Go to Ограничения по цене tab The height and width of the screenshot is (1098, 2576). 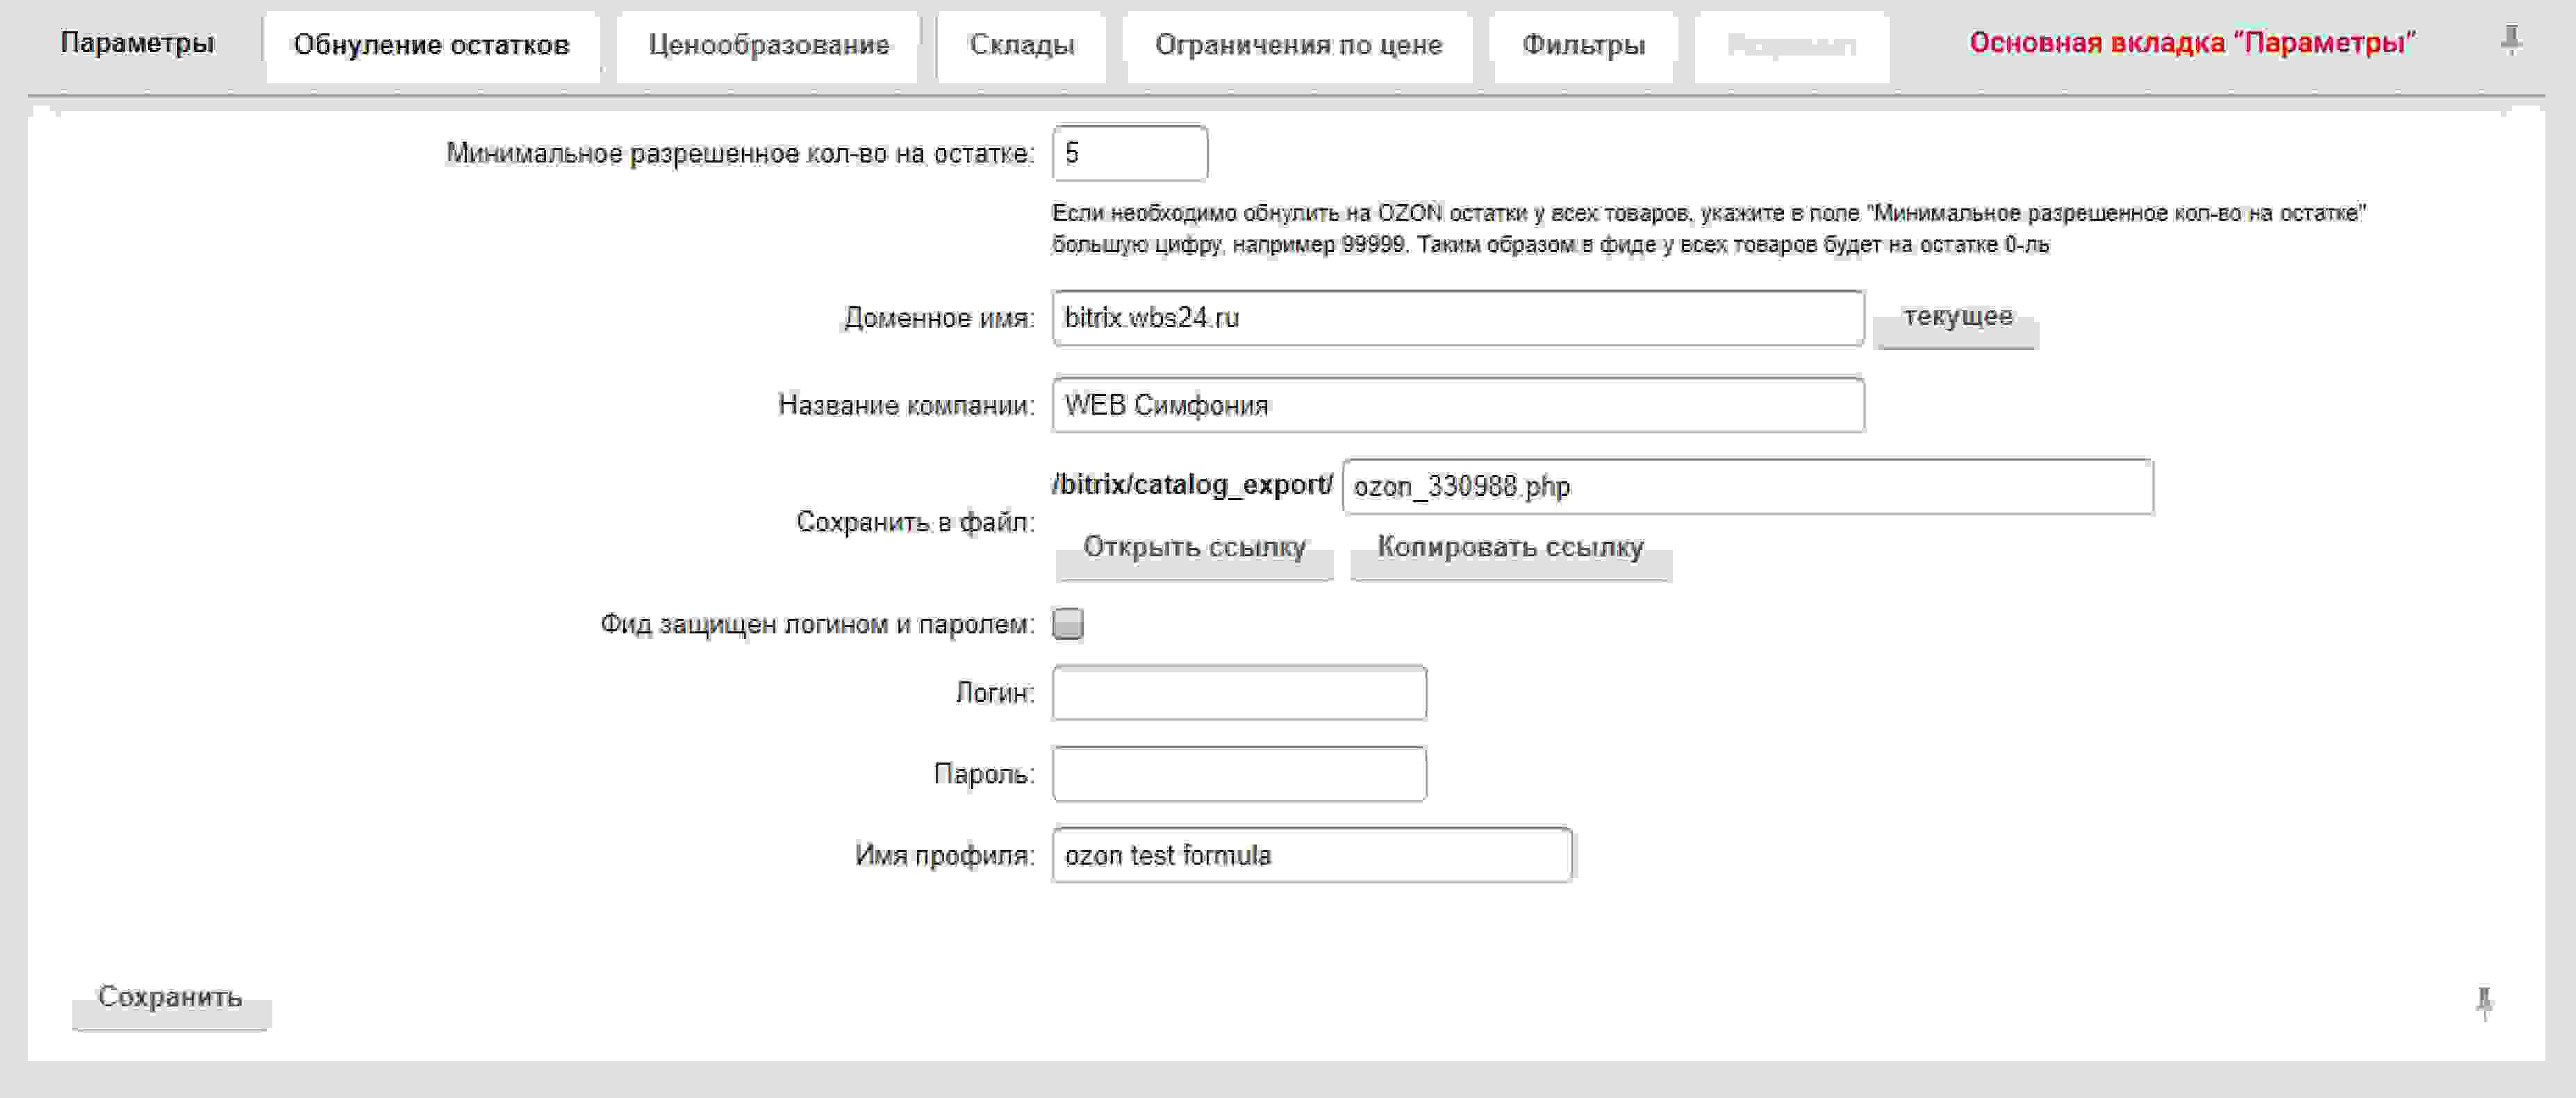1298,45
